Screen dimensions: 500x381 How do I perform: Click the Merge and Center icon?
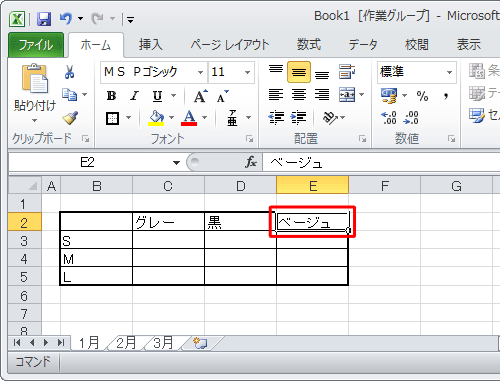[347, 95]
